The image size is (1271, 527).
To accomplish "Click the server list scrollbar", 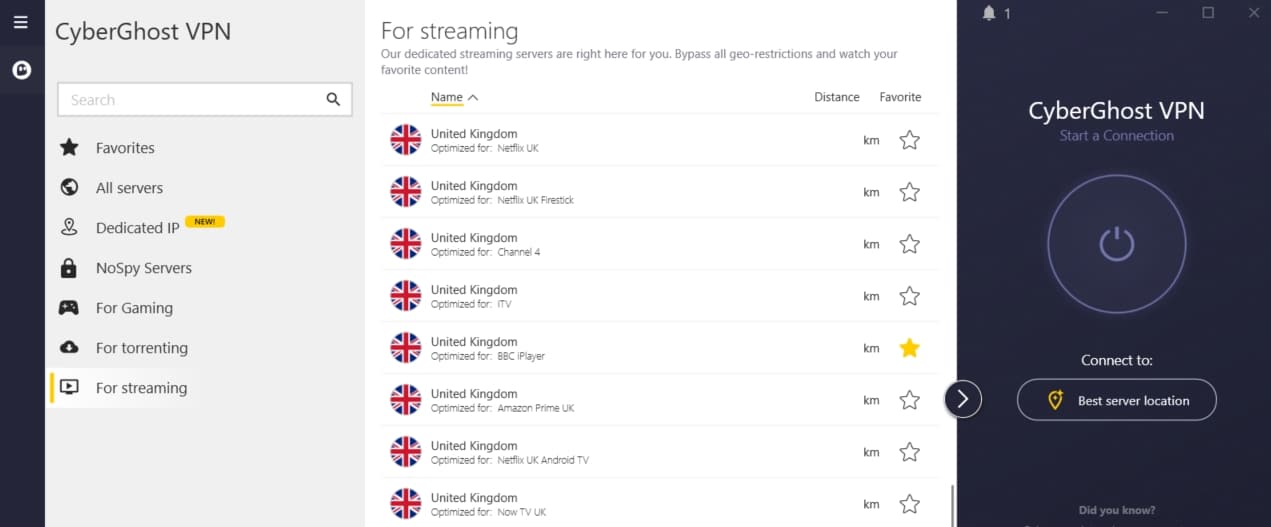I will pos(952,506).
